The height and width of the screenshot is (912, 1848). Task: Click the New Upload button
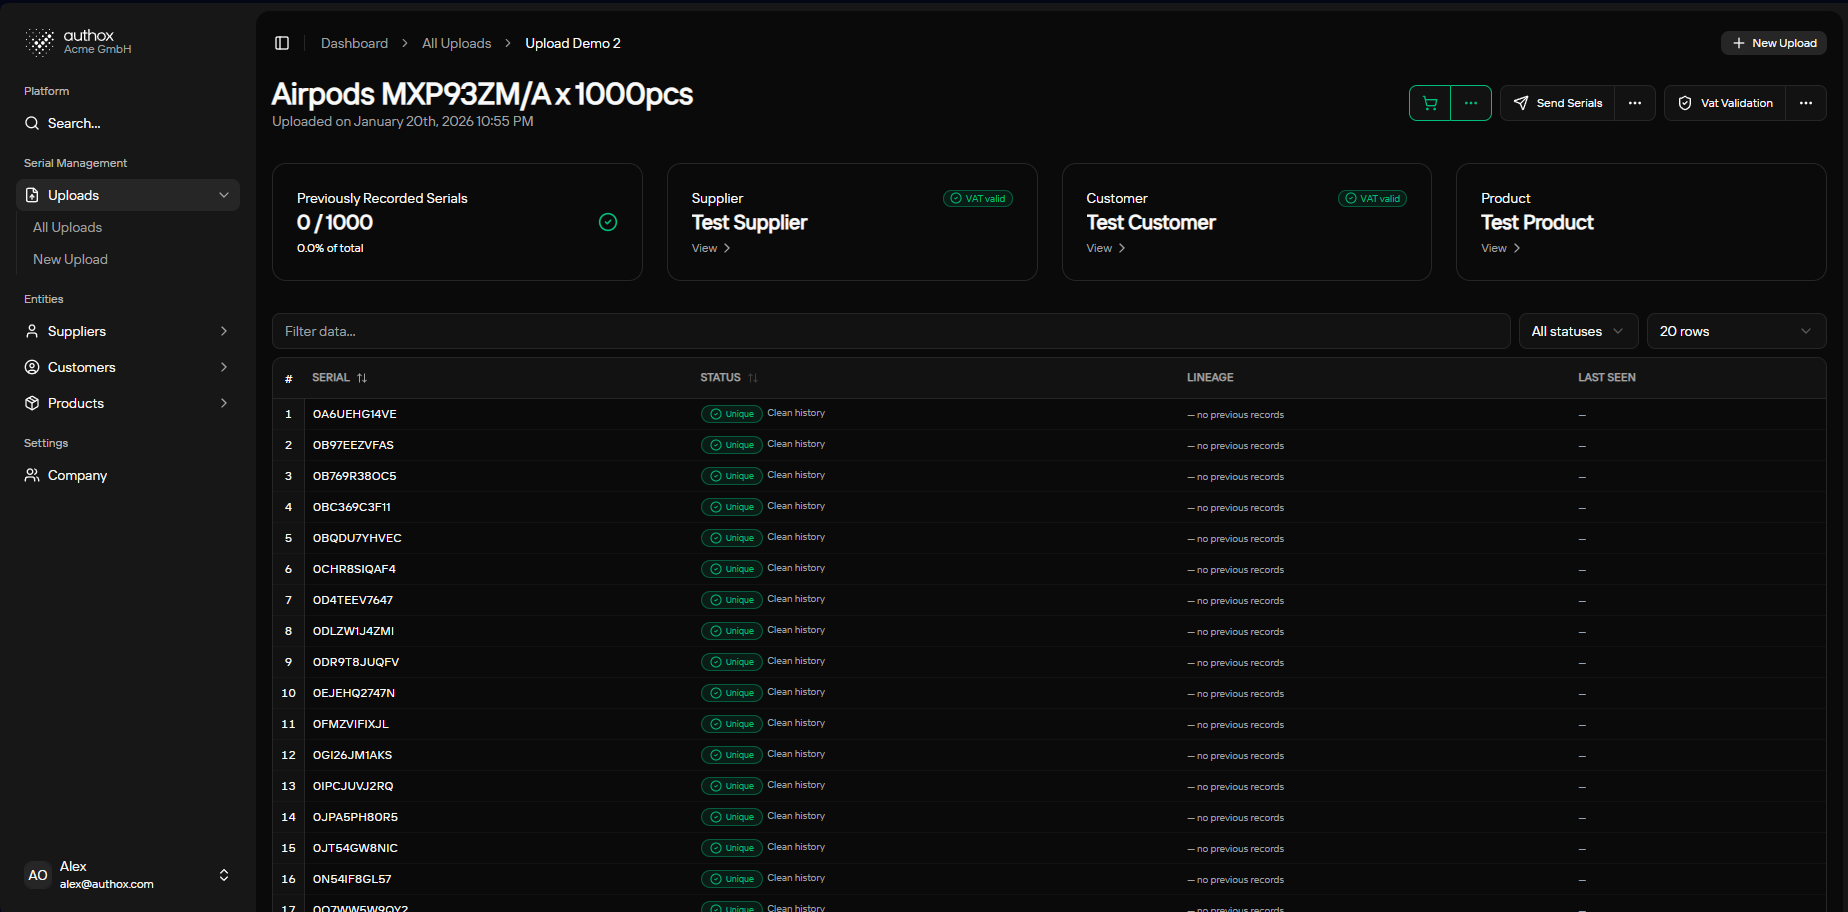[x=1774, y=43]
